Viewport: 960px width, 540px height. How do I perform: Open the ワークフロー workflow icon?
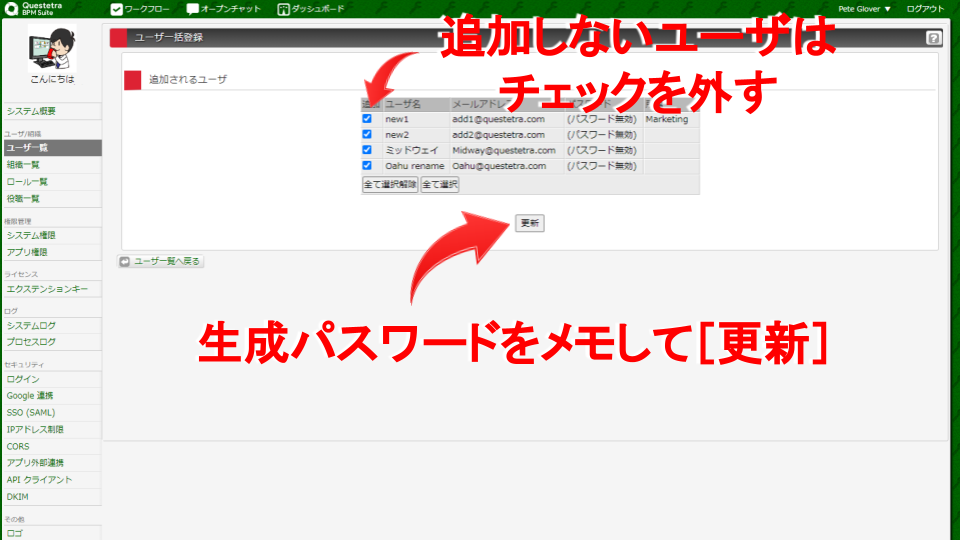coord(116,9)
